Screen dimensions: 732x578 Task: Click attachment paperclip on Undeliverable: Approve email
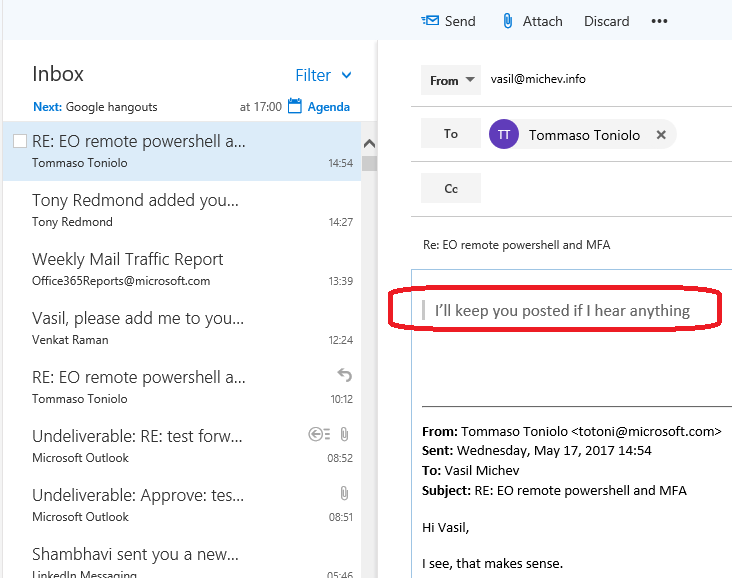tap(344, 493)
